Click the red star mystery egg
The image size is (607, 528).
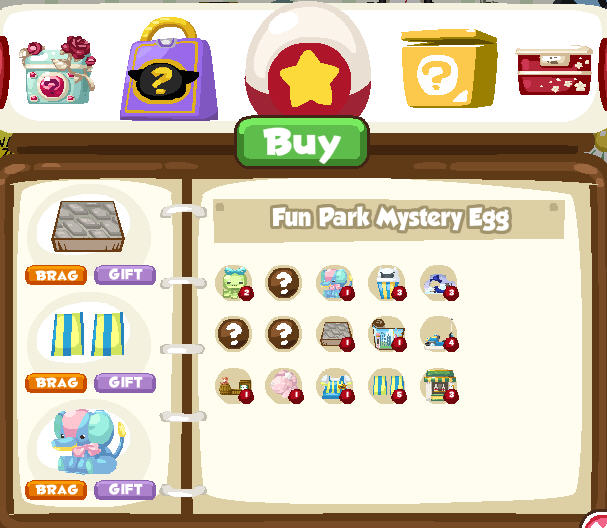pos(308,60)
